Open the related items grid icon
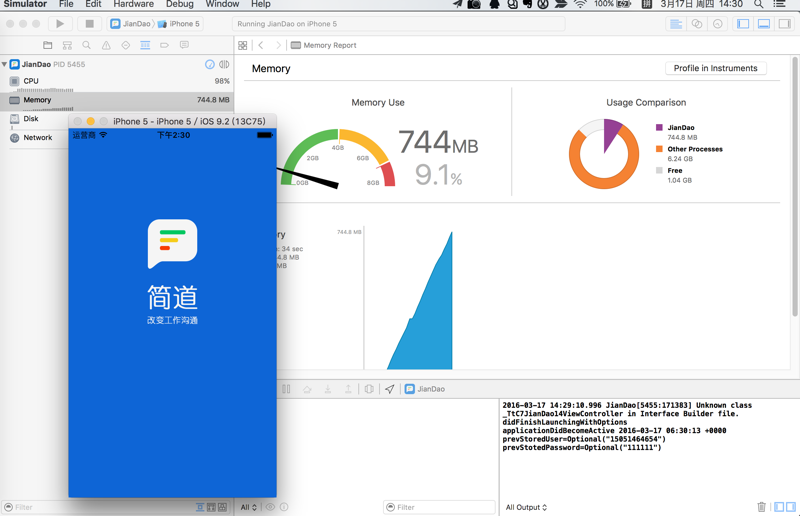This screenshot has width=800, height=516. coord(243,45)
